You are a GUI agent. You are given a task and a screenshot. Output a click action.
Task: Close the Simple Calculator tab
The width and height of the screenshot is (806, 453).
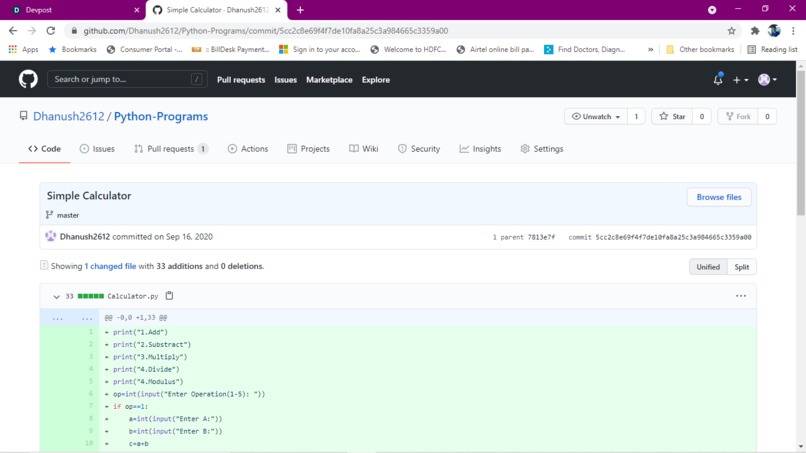(278, 10)
